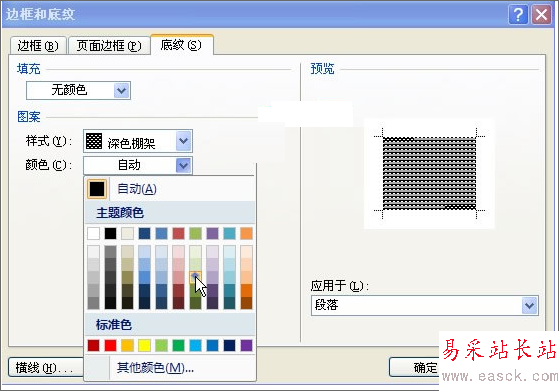Click the 横线(H)... button
The image size is (559, 391).
[x=45, y=367]
